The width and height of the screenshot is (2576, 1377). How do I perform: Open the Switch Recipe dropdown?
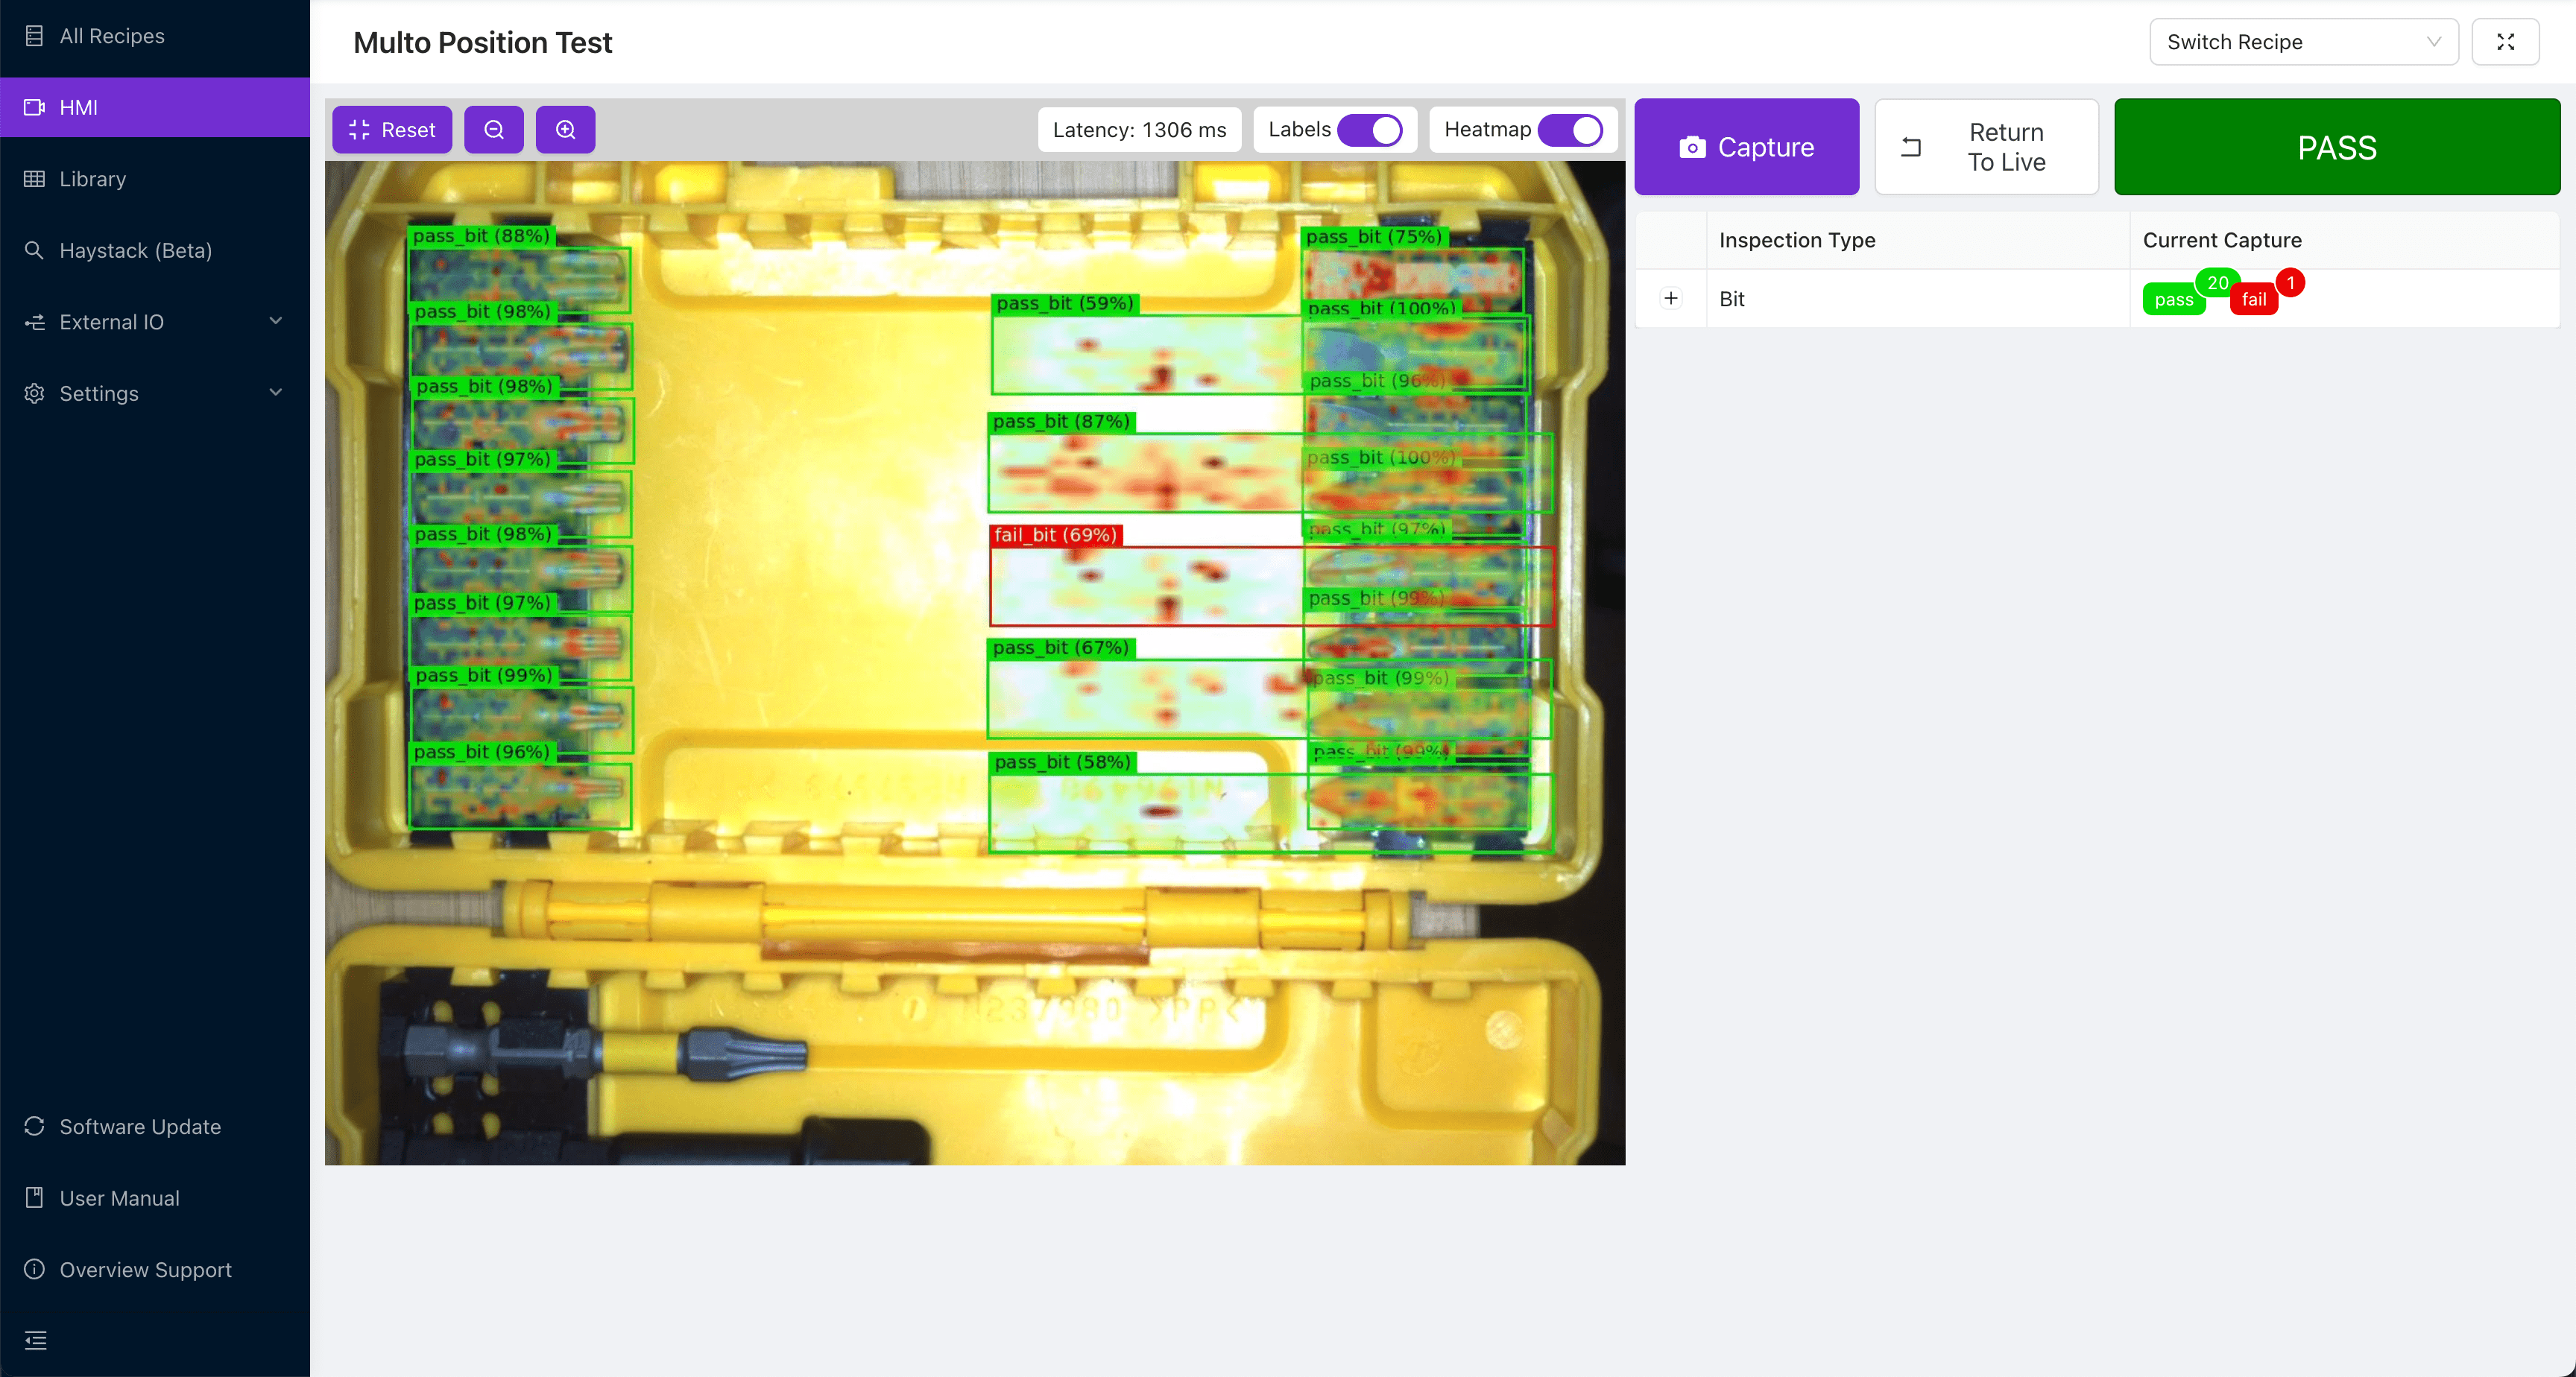click(2302, 42)
